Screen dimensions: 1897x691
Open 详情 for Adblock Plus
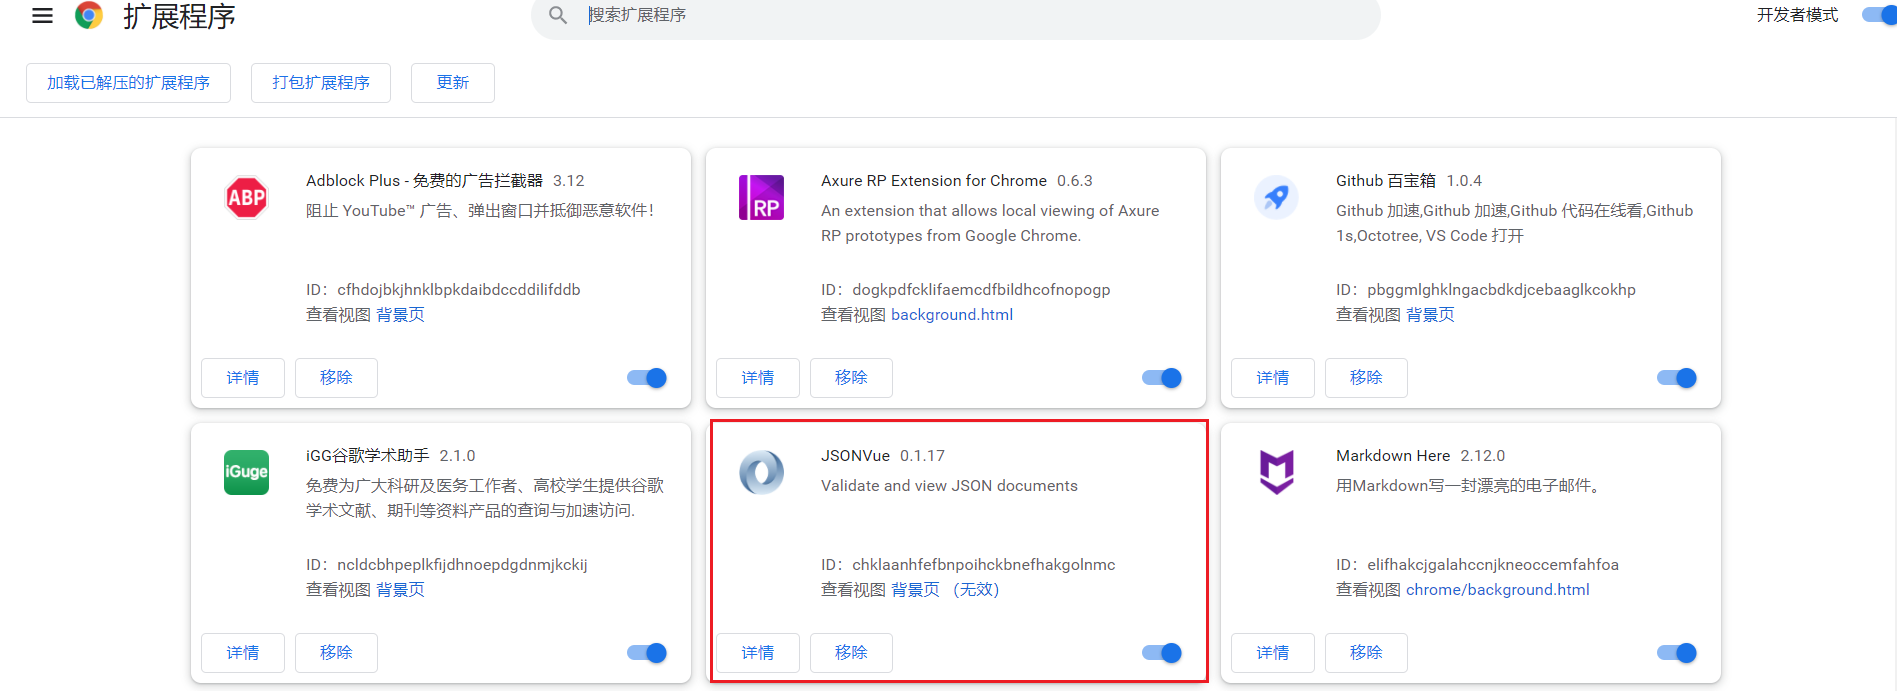coord(243,378)
